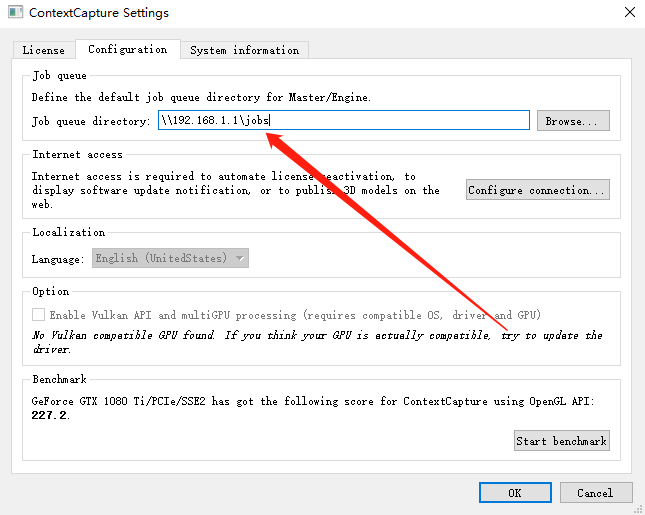This screenshot has height=515, width=645.
Task: Enable Vulkan API and multiGPU processing checkbox
Action: [39, 315]
